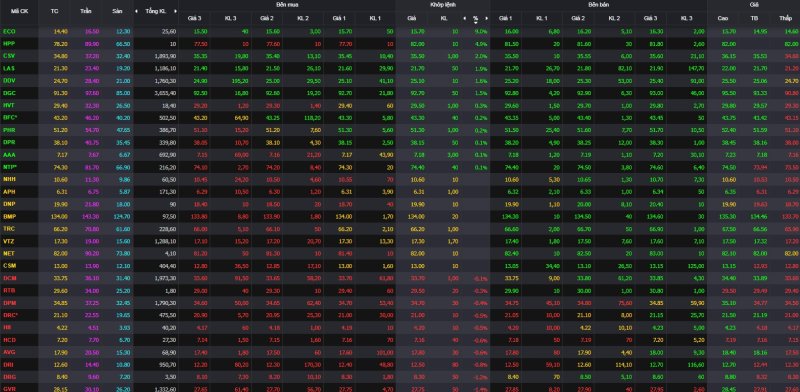Click the Sàn floor price header

117,11
